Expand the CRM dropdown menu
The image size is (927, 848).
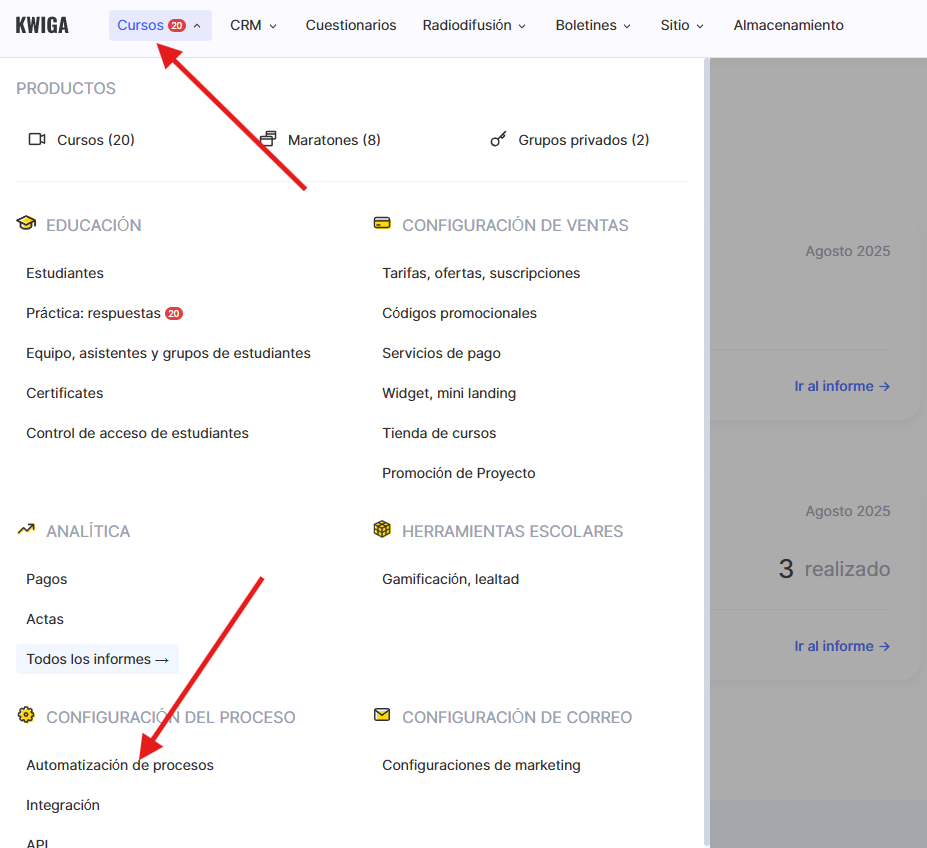pos(253,25)
